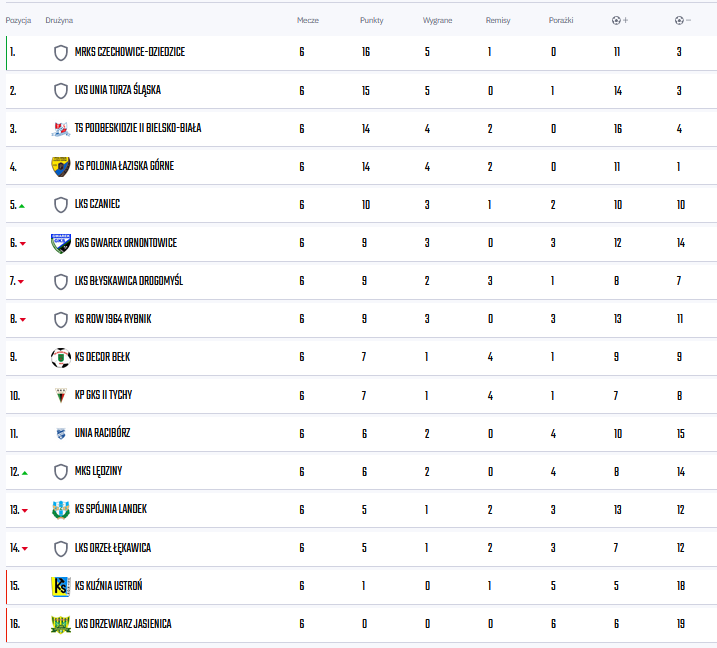Click the Wygrane column header
Image resolution: width=717 pixels, height=648 pixels.
437,20
